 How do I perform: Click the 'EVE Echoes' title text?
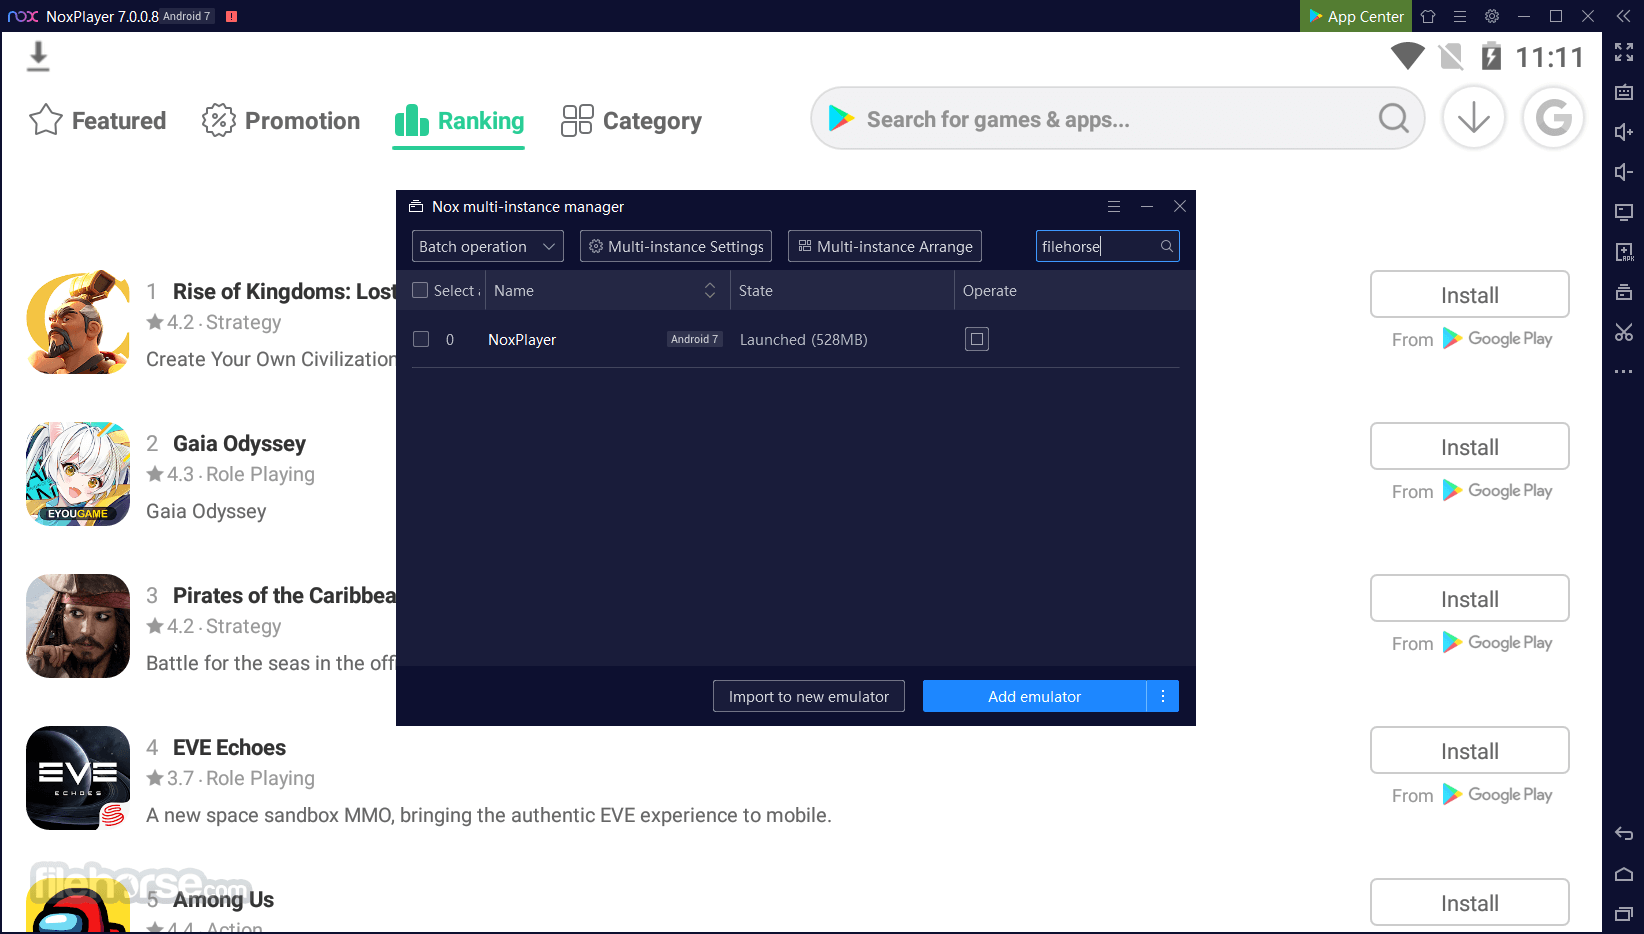(x=229, y=747)
